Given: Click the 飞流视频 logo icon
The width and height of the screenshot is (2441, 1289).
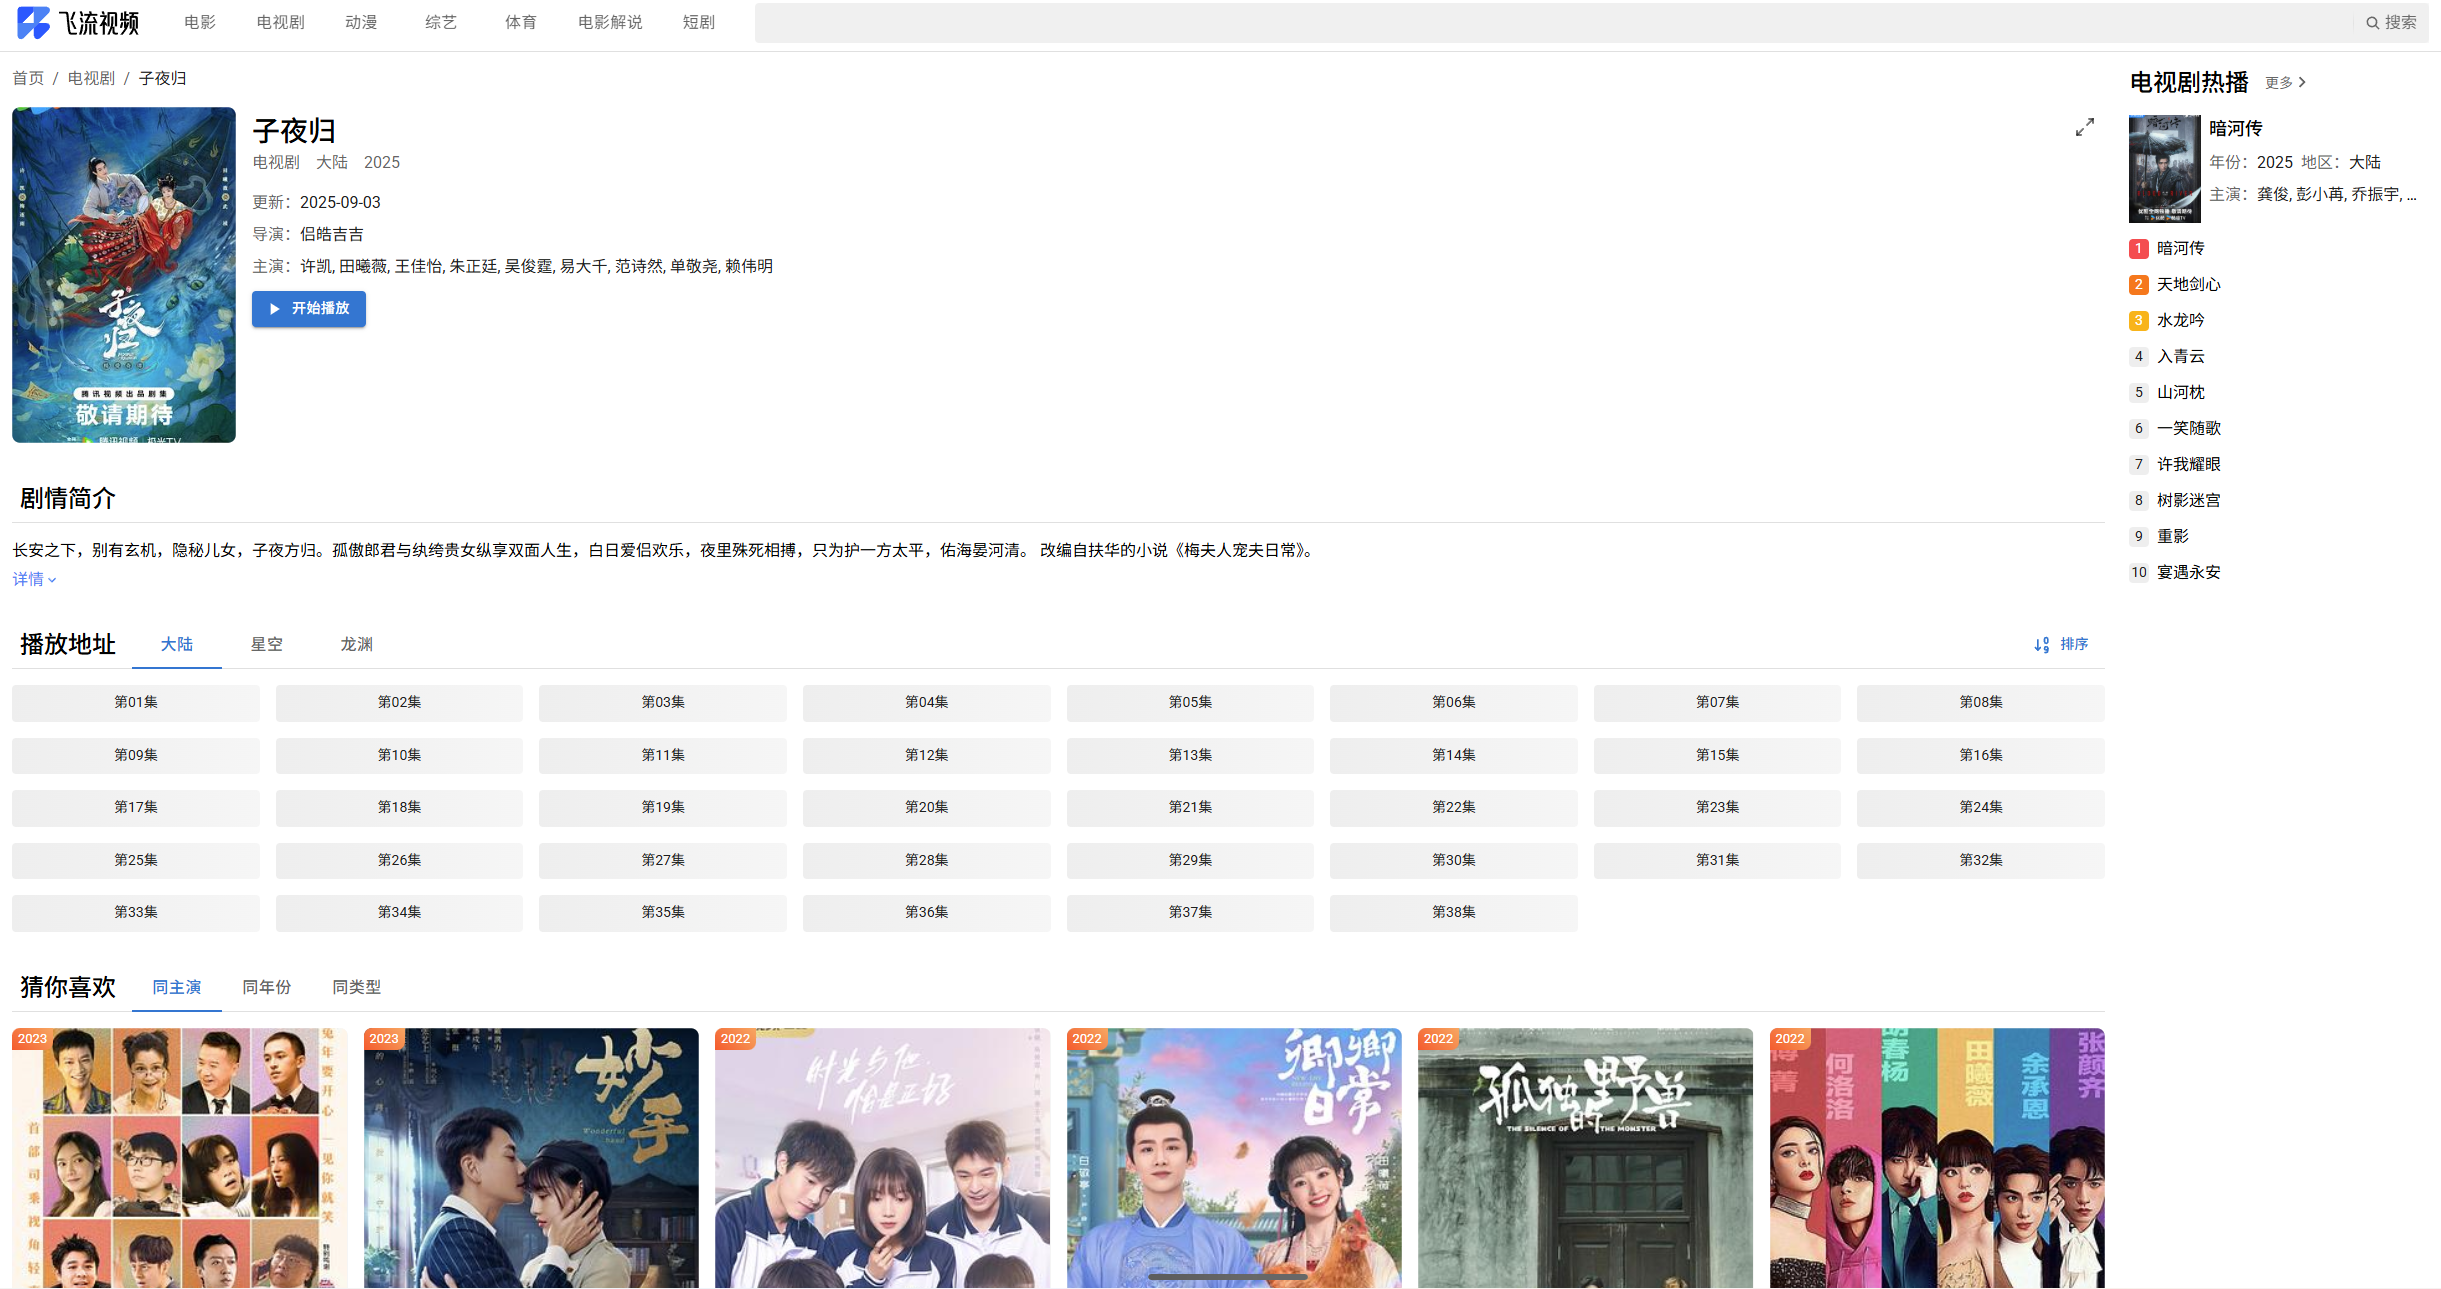Looking at the screenshot, I should pos(33,22).
